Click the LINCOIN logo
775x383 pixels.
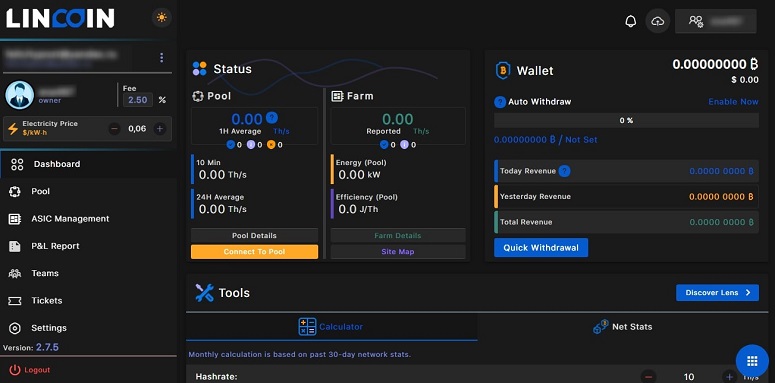(60, 19)
